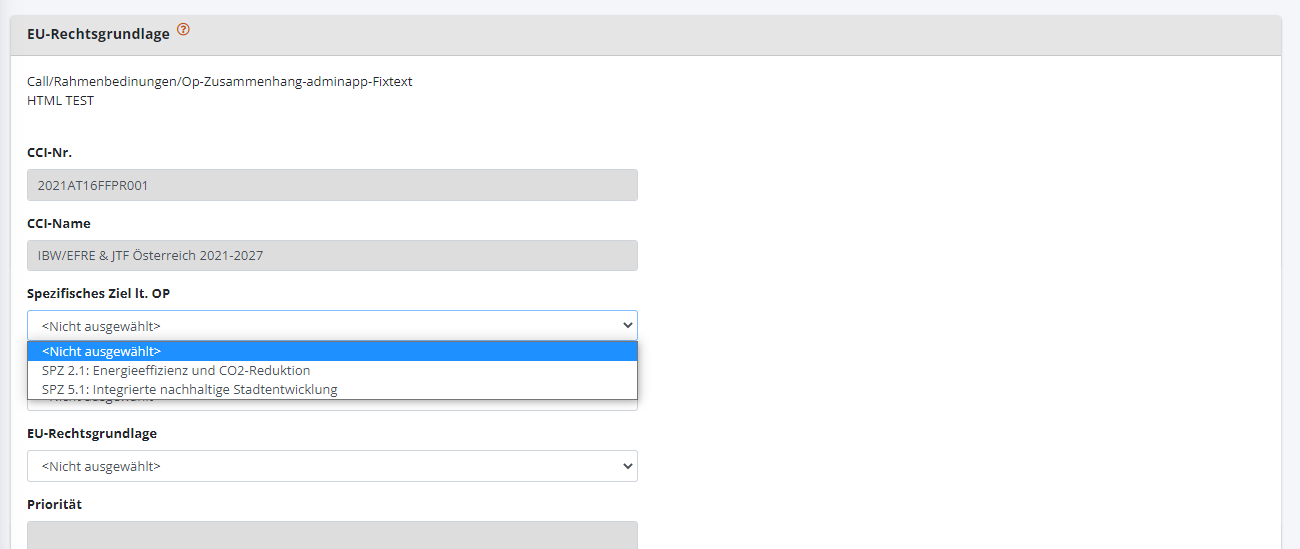Click the HTML TEST text line
This screenshot has height=549, width=1300.
click(60, 101)
